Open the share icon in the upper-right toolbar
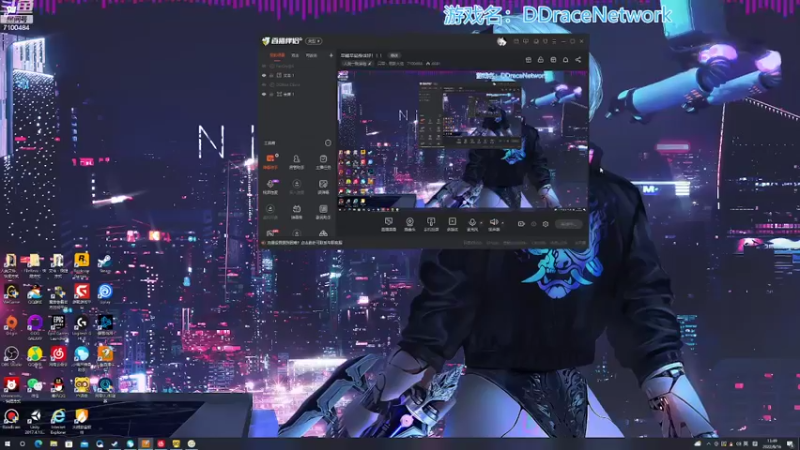The width and height of the screenshot is (800, 450). (578, 60)
